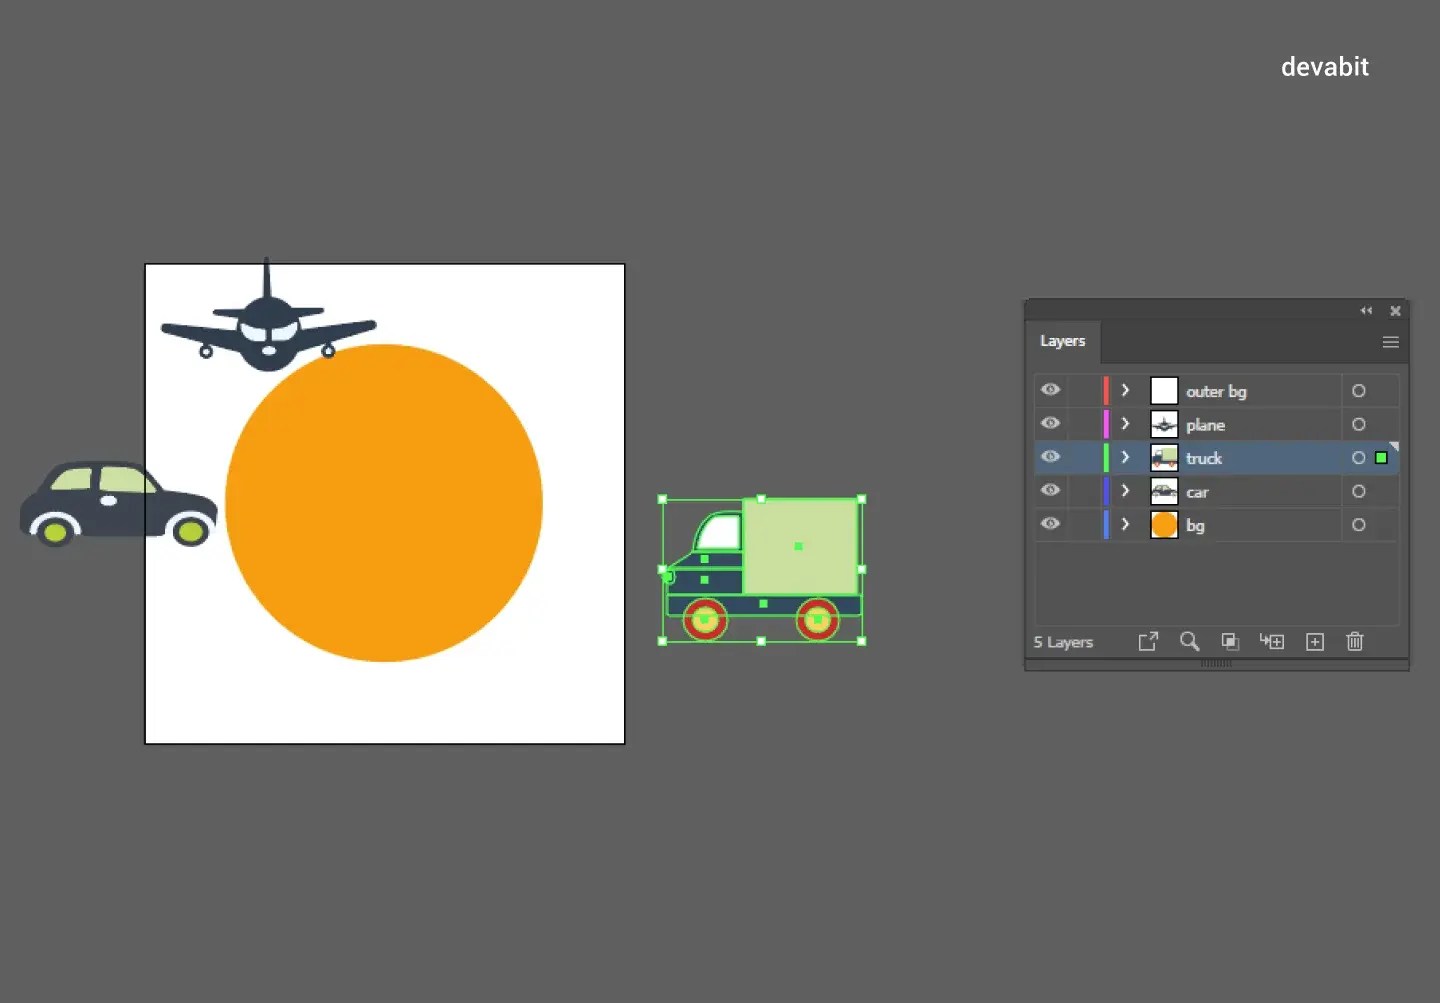
Task: Toggle visibility of the car layer
Action: [1050, 490]
